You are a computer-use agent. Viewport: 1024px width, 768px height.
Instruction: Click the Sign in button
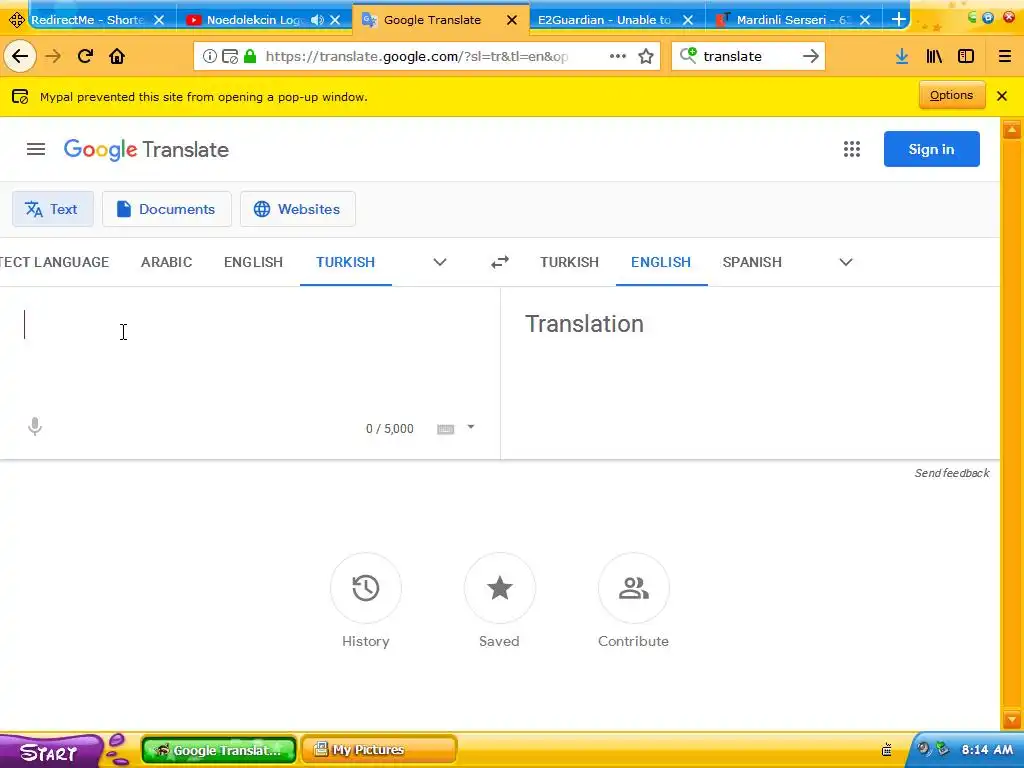click(x=931, y=149)
